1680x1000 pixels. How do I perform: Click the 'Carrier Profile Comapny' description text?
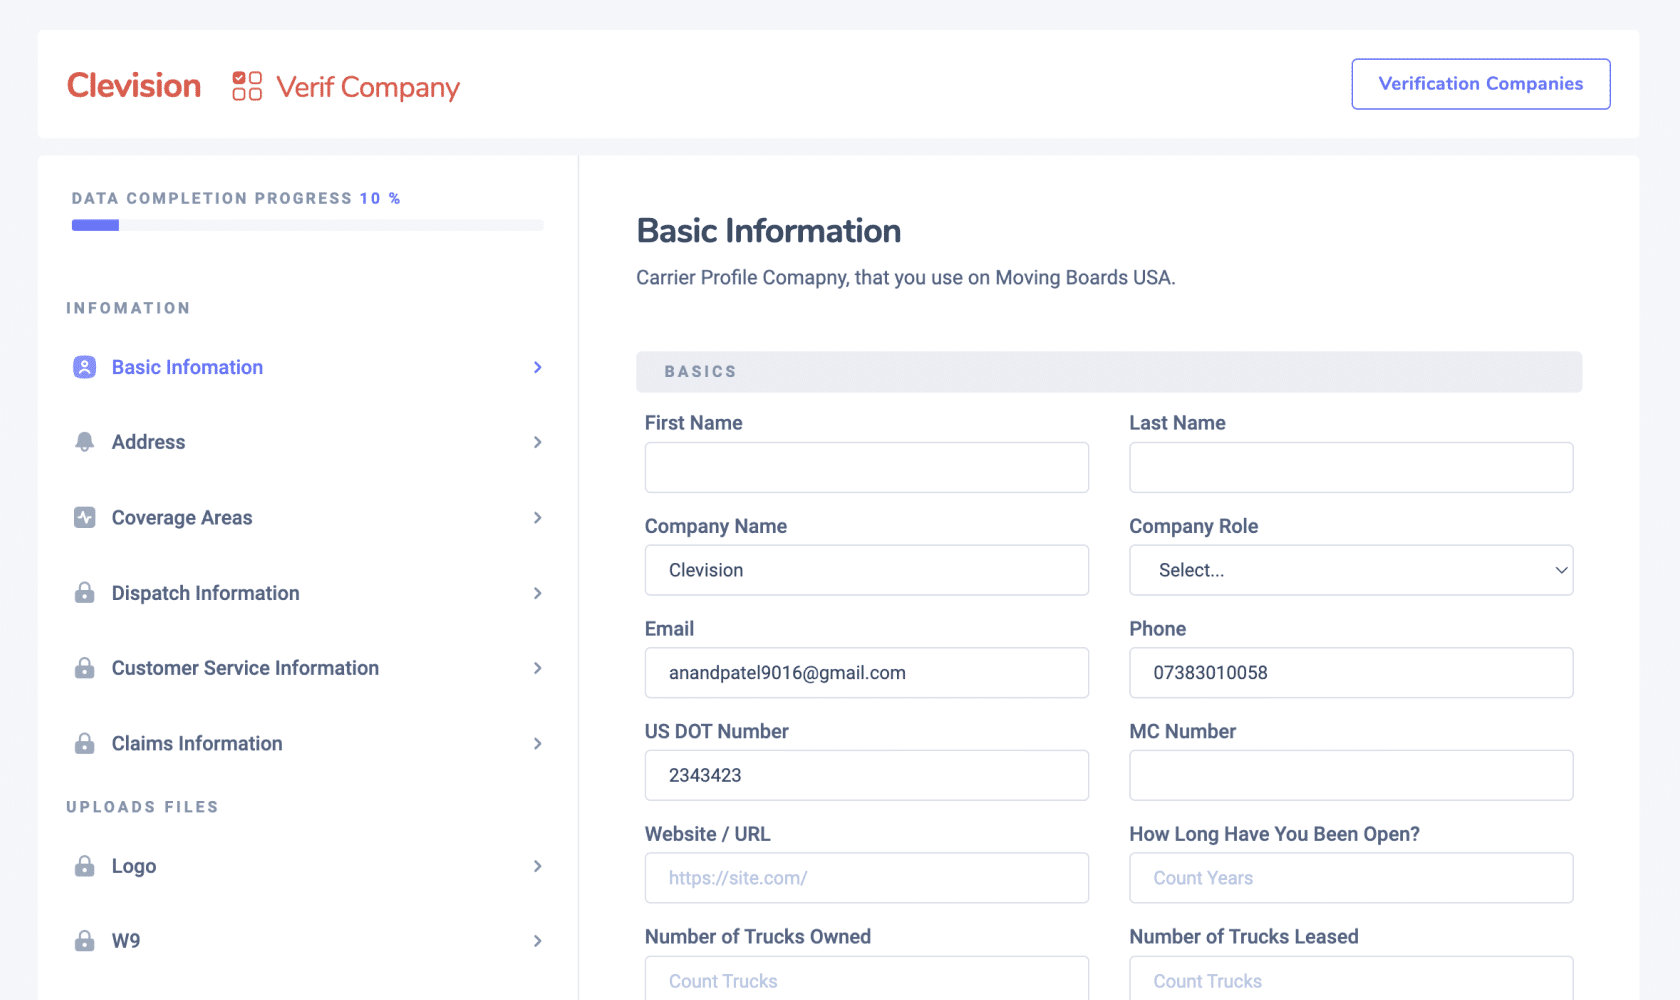tap(906, 277)
